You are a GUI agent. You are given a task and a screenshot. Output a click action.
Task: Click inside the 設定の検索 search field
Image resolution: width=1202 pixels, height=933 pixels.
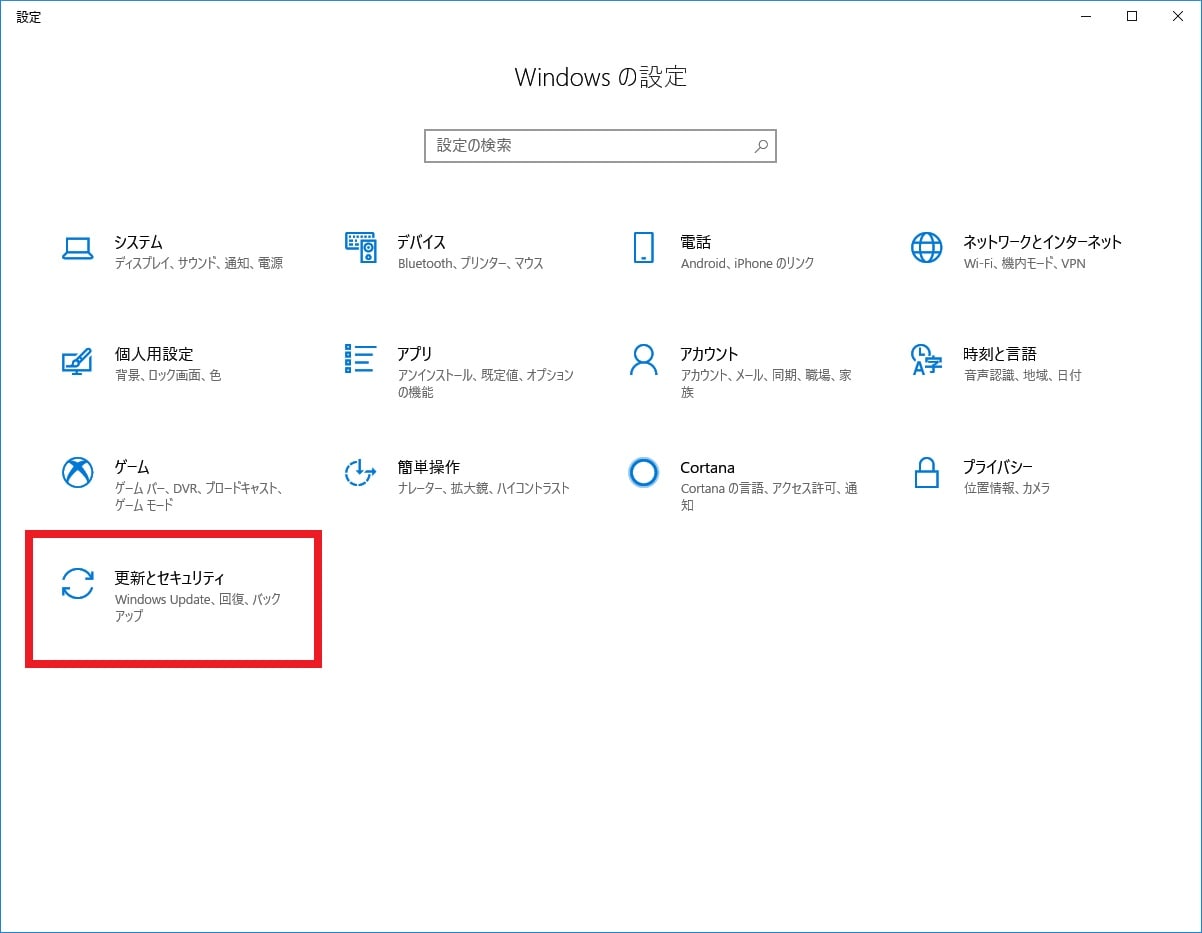pos(600,146)
